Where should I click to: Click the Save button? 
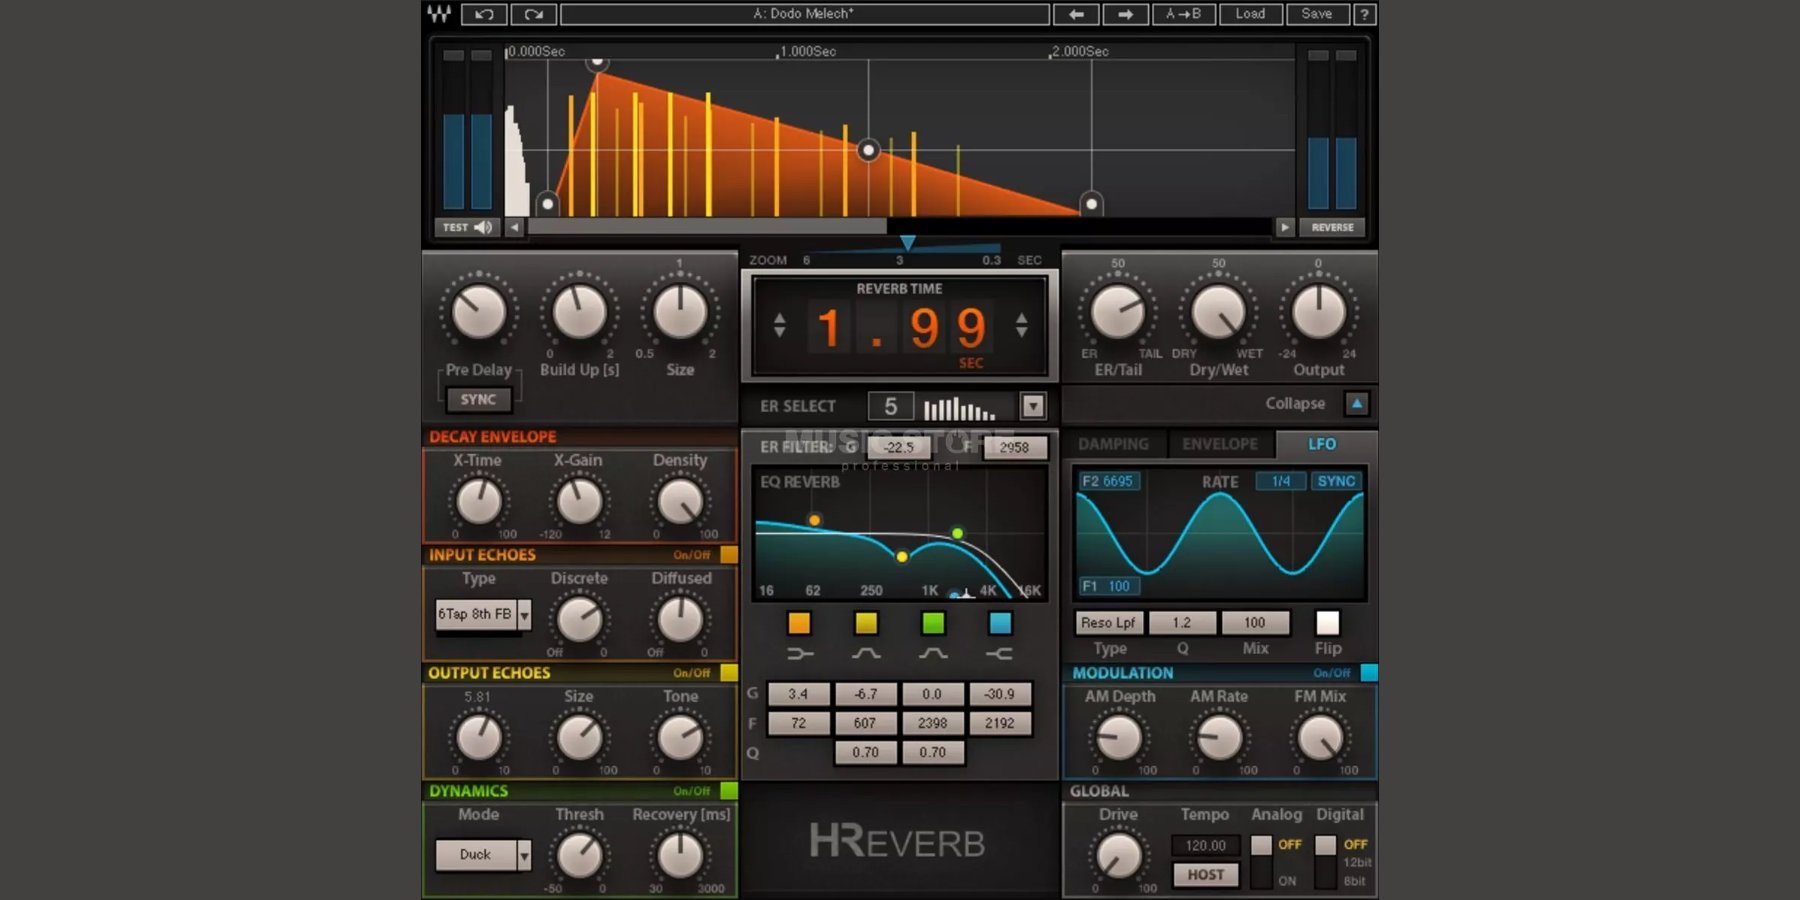tap(1317, 14)
